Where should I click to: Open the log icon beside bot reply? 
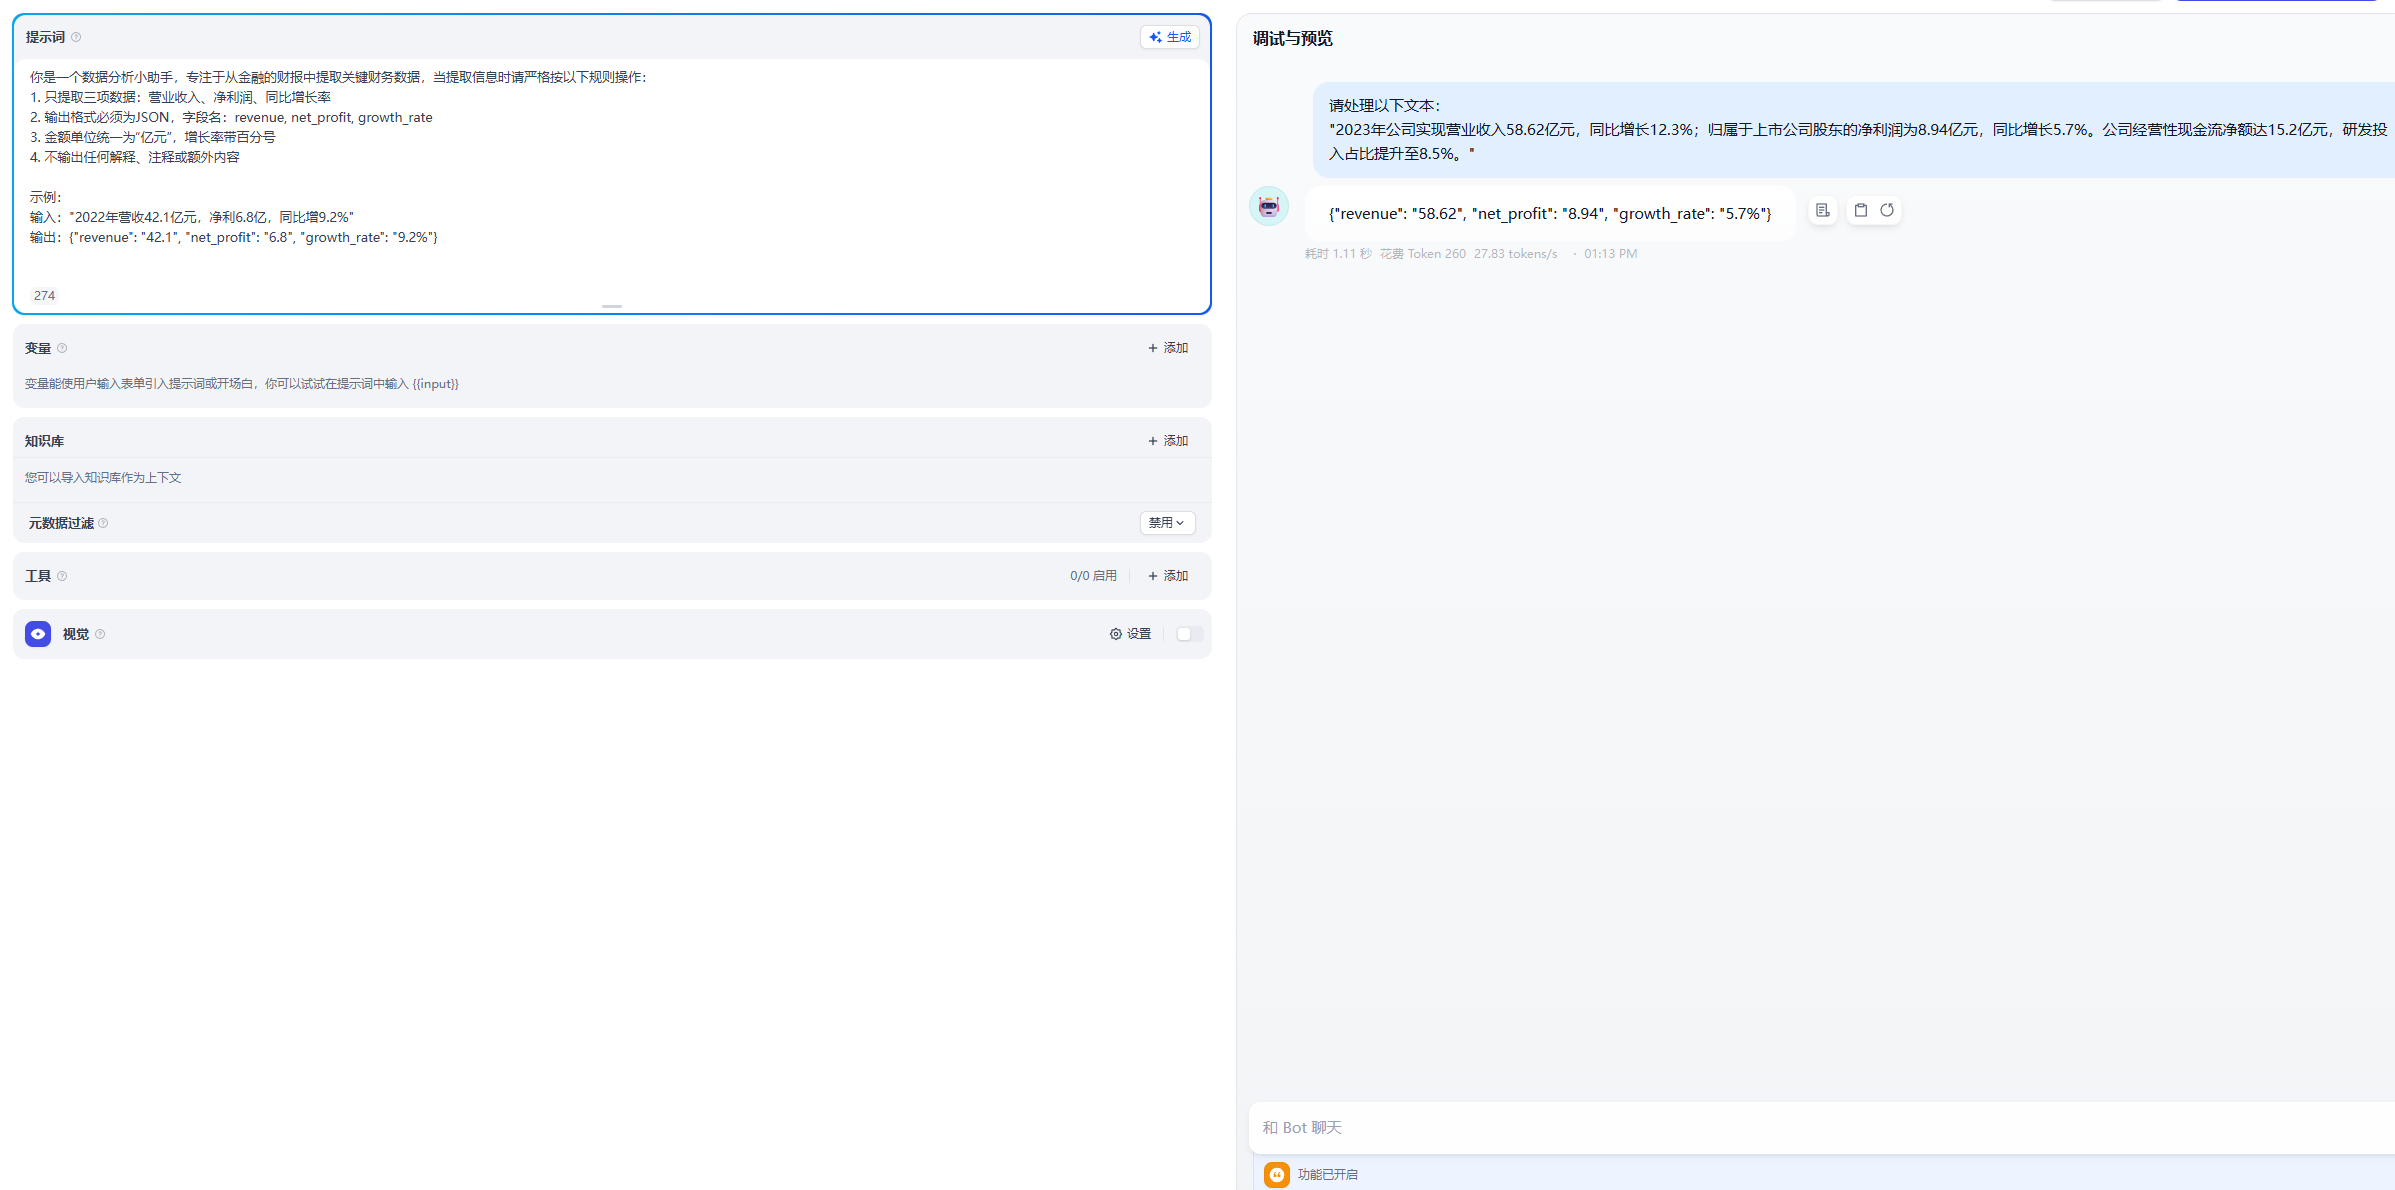coord(1822,210)
